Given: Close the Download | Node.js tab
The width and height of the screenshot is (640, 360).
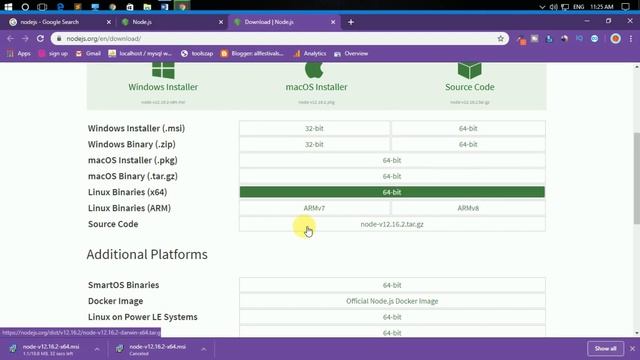Looking at the screenshot, I should pyautogui.click(x=333, y=22).
